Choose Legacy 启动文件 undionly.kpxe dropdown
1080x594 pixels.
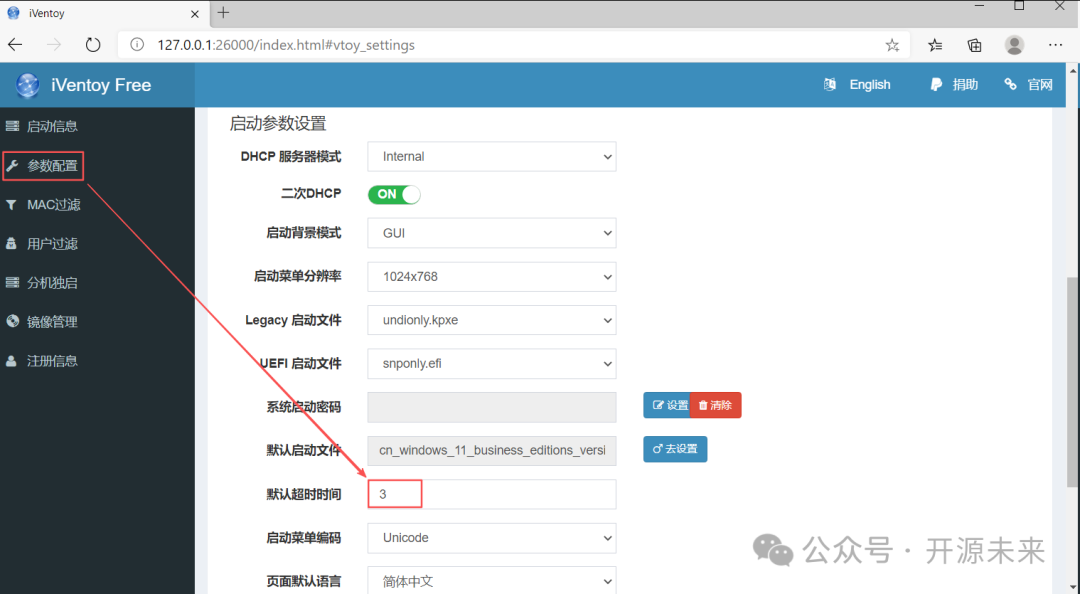tap(492, 320)
